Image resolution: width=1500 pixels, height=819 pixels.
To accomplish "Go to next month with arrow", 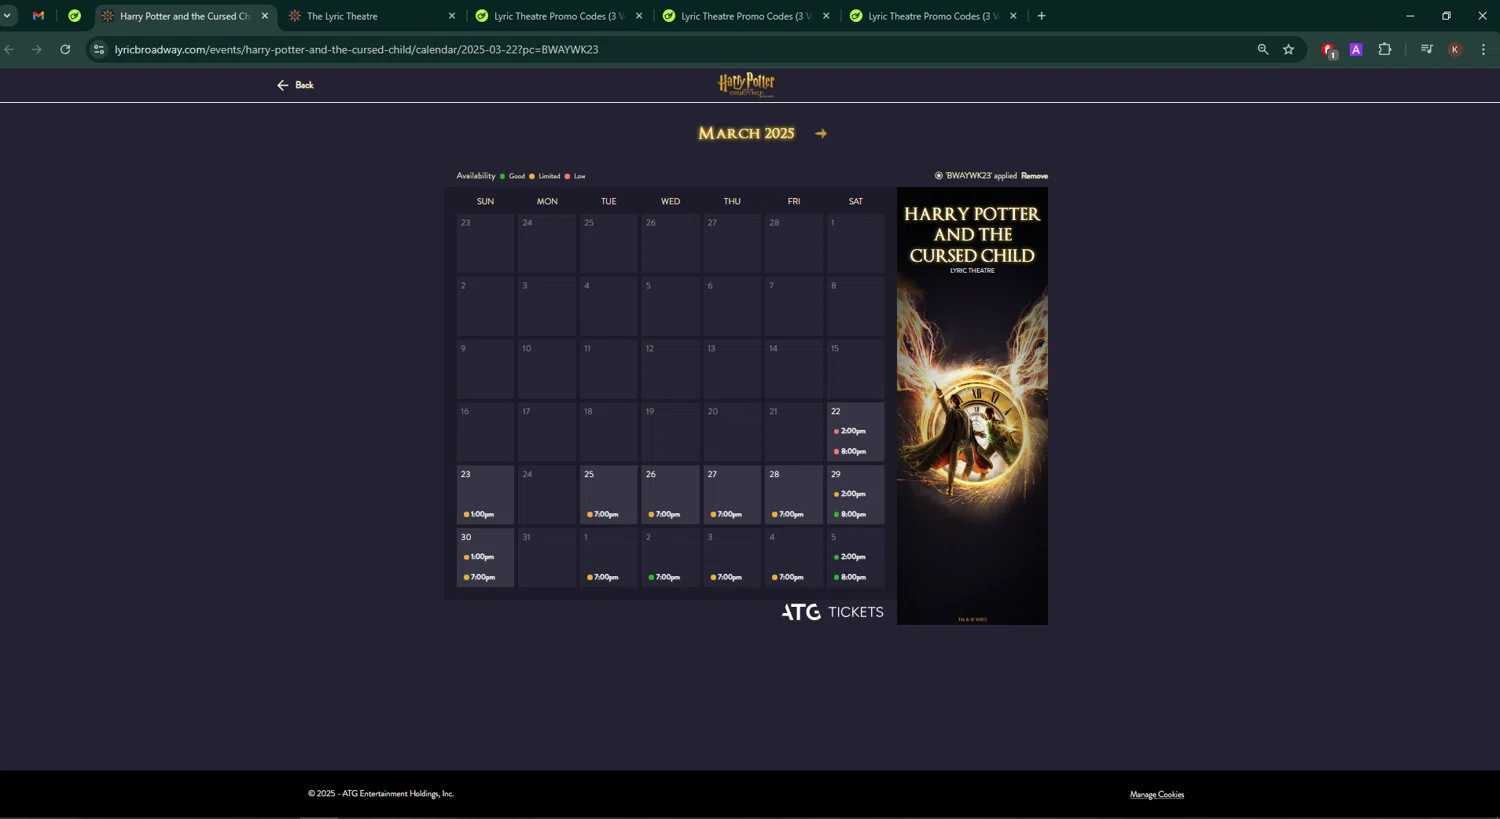I will tap(821, 133).
